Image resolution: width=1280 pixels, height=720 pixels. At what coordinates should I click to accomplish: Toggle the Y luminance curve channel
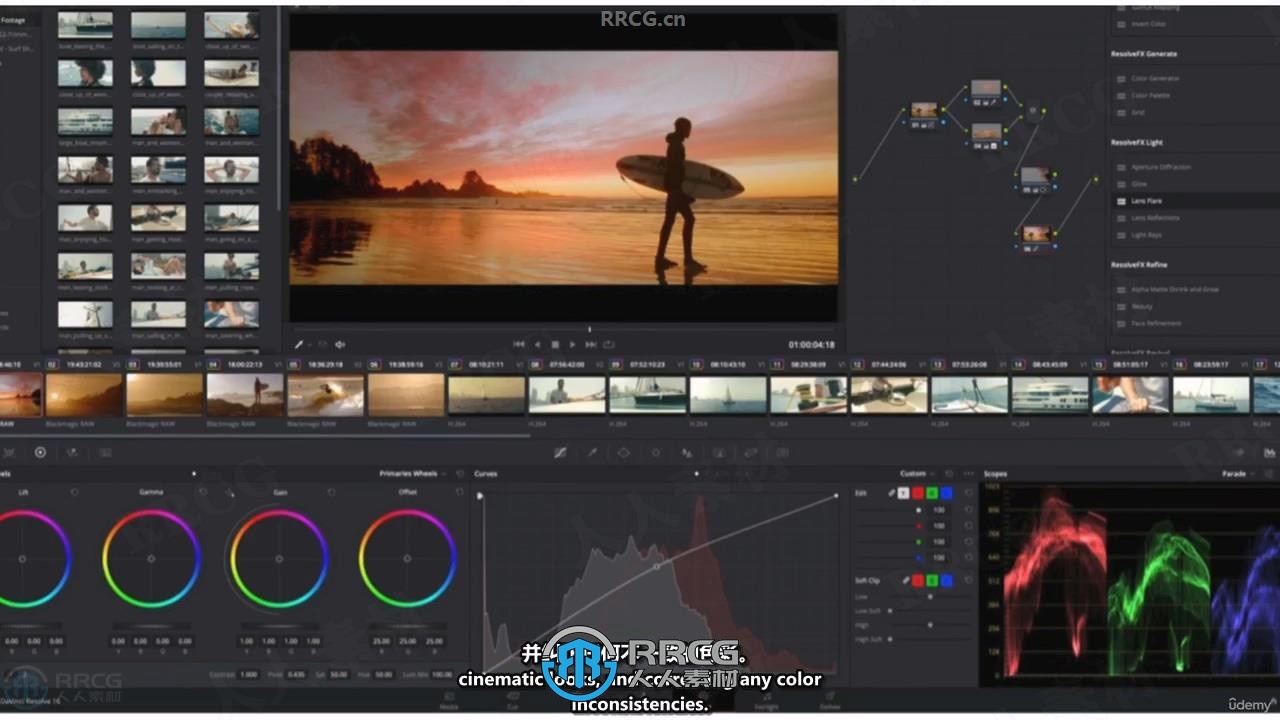(903, 492)
